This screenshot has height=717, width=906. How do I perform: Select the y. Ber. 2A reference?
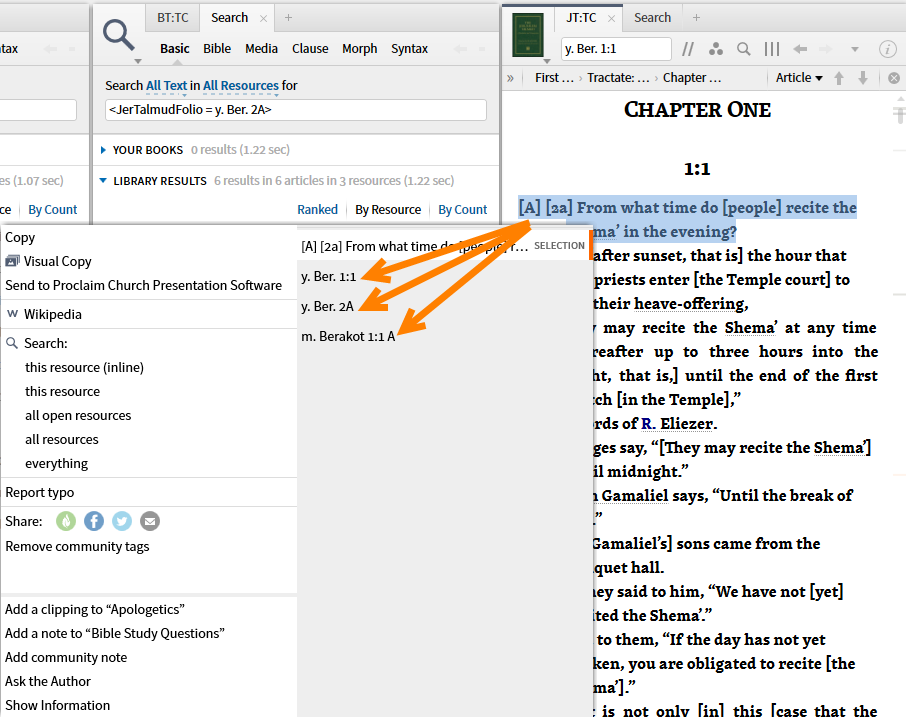[327, 307]
